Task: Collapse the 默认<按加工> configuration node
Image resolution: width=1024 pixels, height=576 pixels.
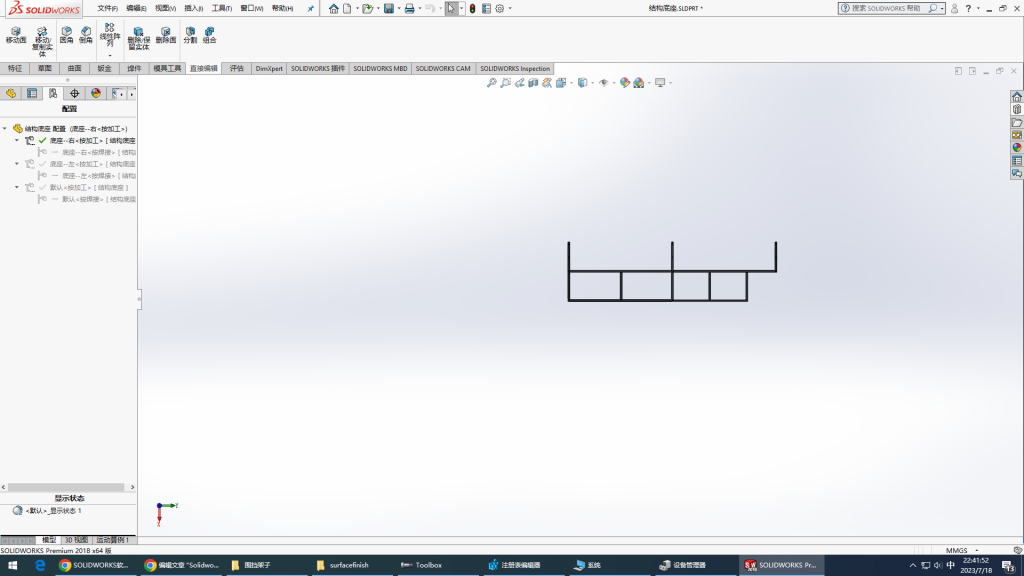Action: 17,187
